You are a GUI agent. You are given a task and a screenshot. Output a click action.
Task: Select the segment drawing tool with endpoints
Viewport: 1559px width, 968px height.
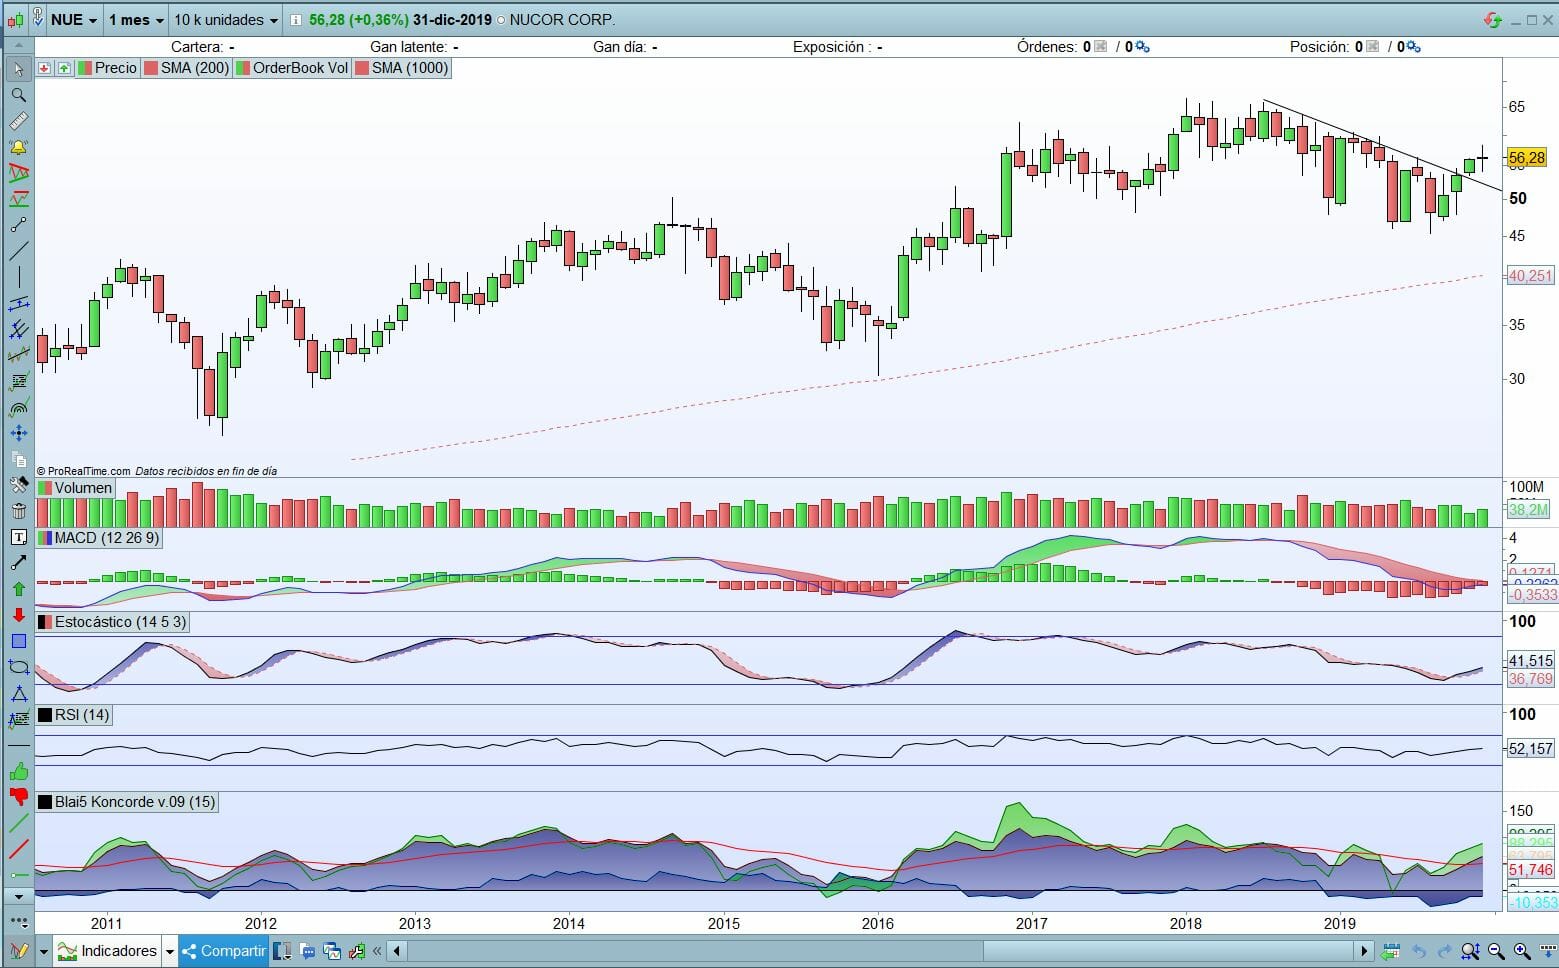click(x=18, y=225)
